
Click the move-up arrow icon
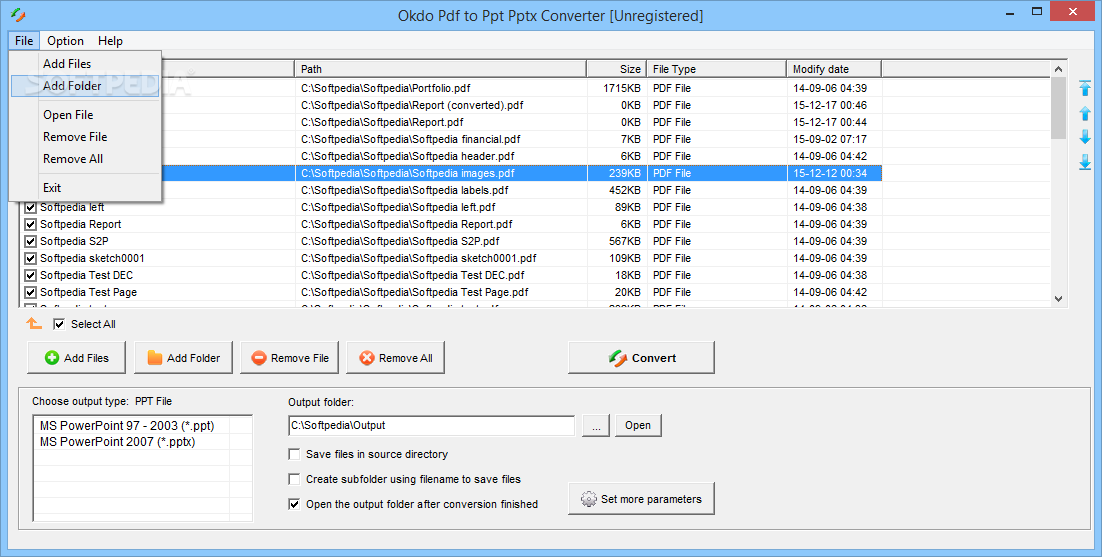pos(1085,113)
